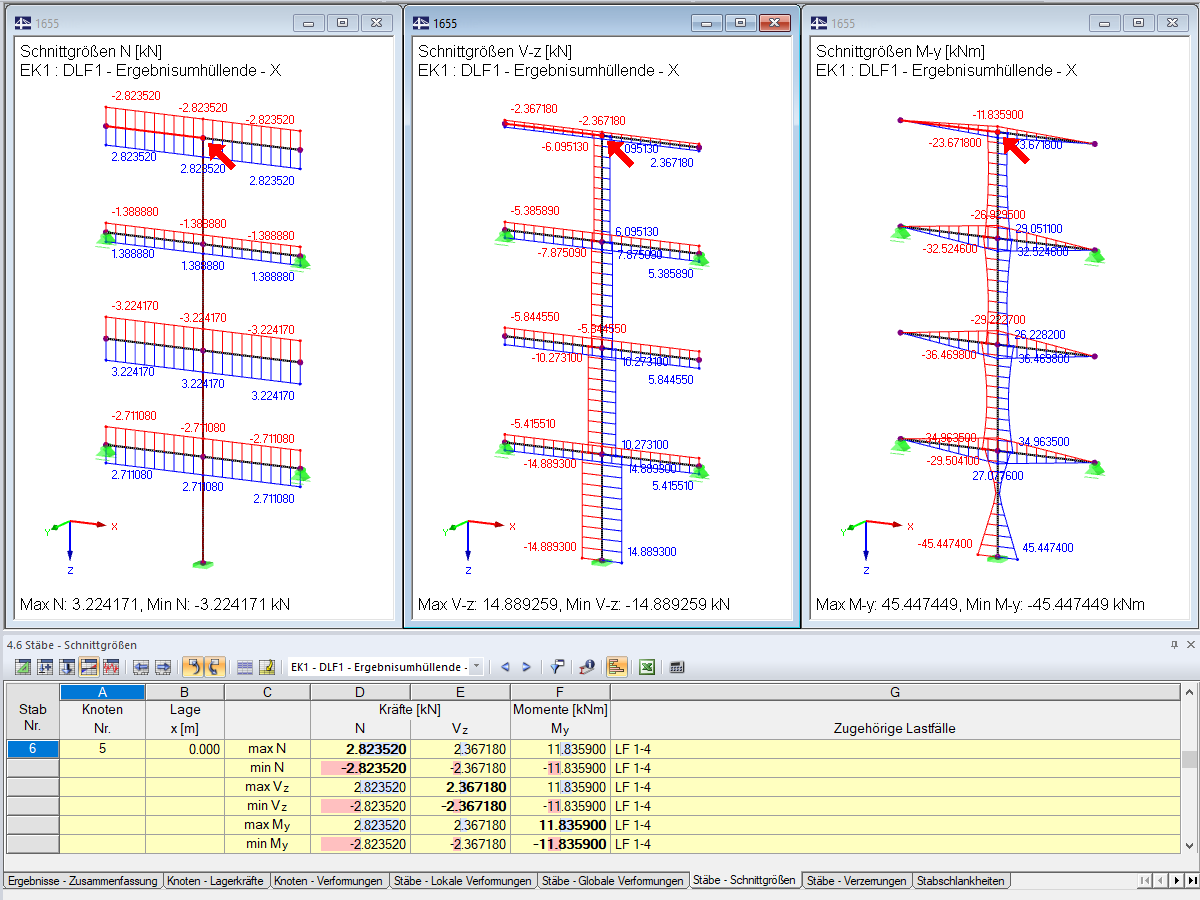Click the vertical scrollbar thumb of the table
1200x900 pixels.
1189,759
